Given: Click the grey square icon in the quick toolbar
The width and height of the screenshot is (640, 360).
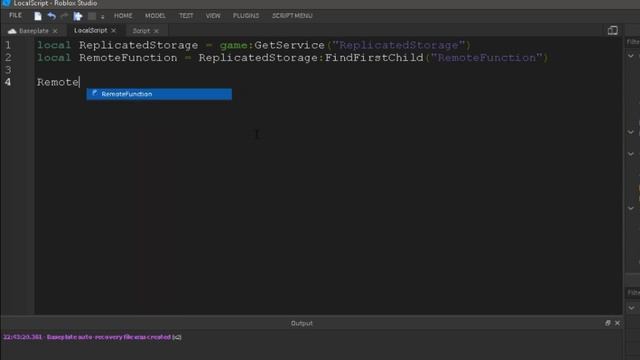Looking at the screenshot, I should (x=92, y=16).
